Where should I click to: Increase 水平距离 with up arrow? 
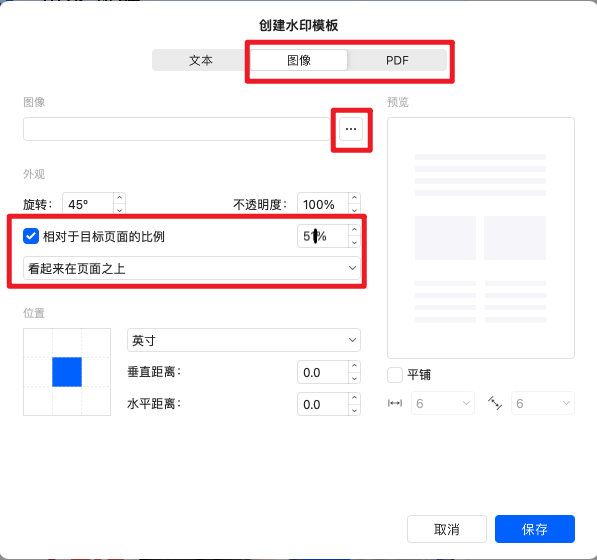coord(354,398)
